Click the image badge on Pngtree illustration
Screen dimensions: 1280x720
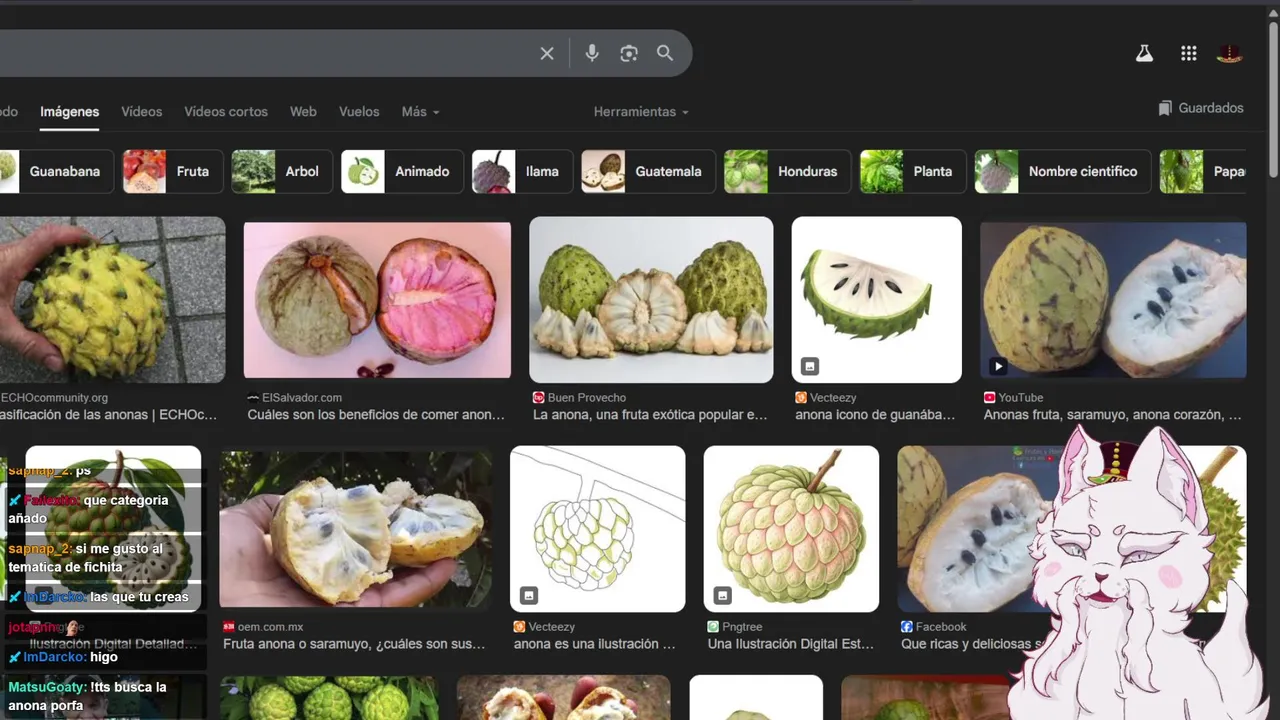point(722,596)
